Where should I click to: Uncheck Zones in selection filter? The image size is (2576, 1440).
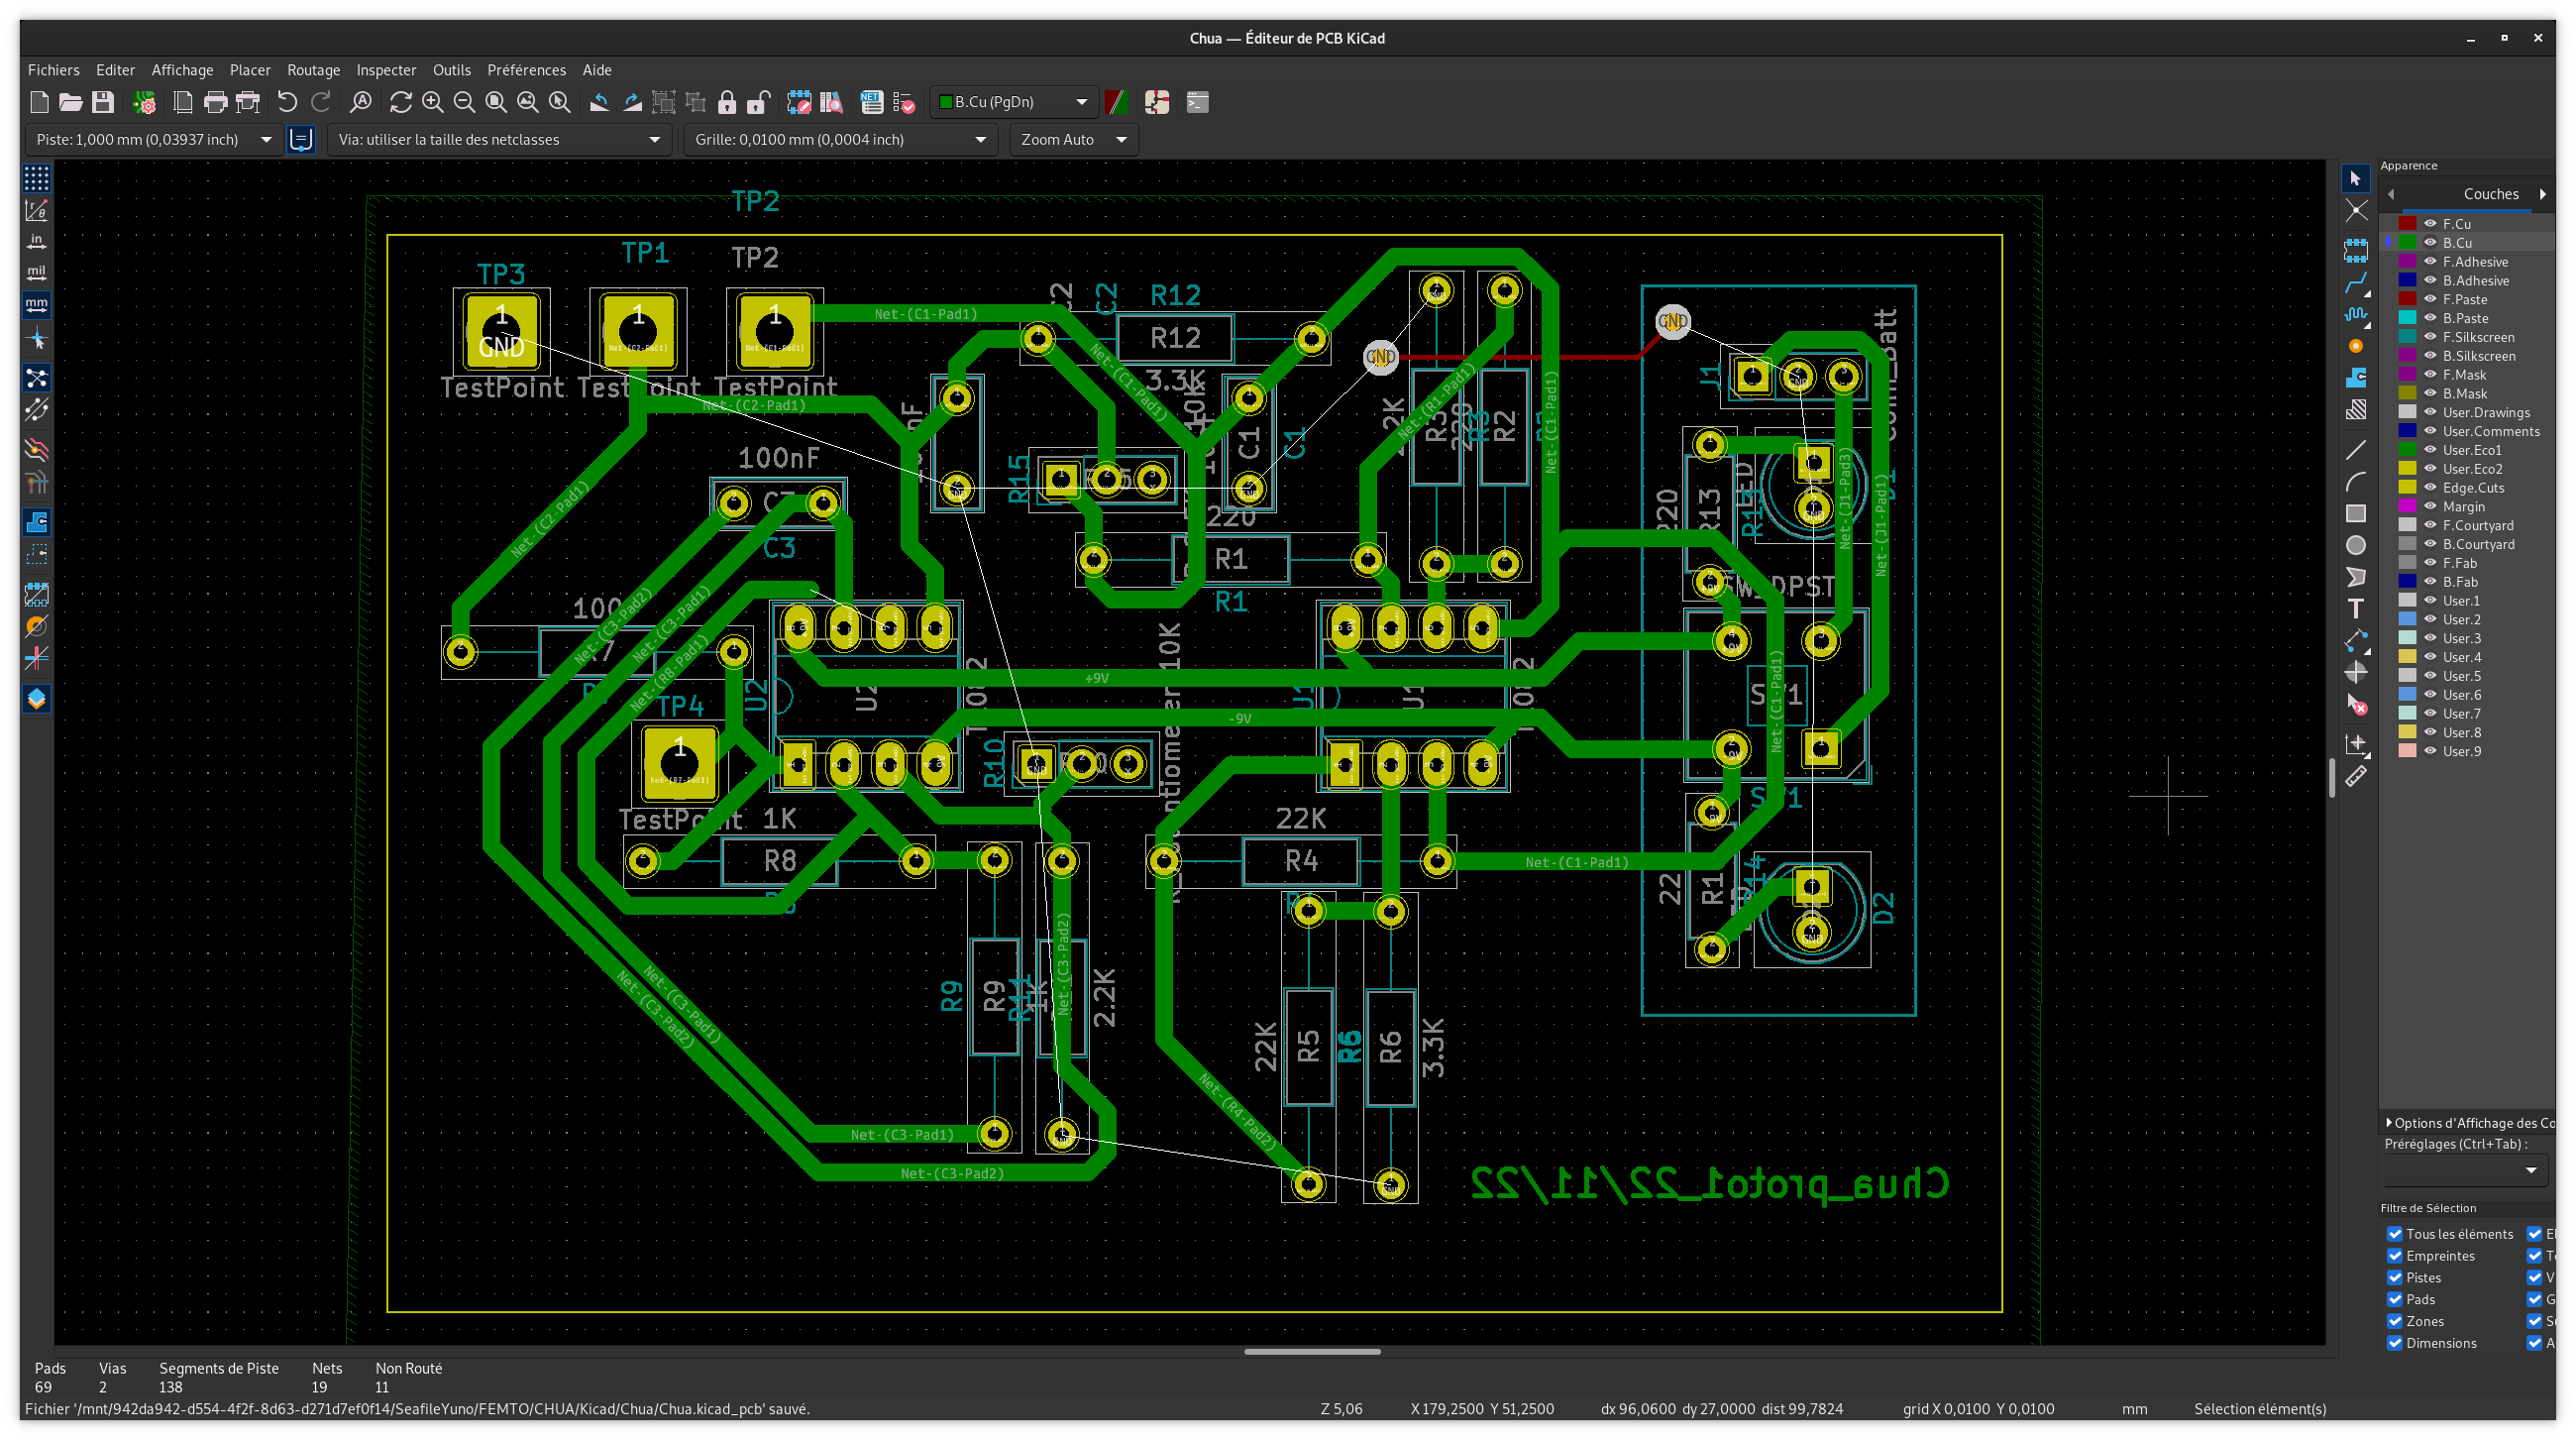[x=2395, y=1322]
